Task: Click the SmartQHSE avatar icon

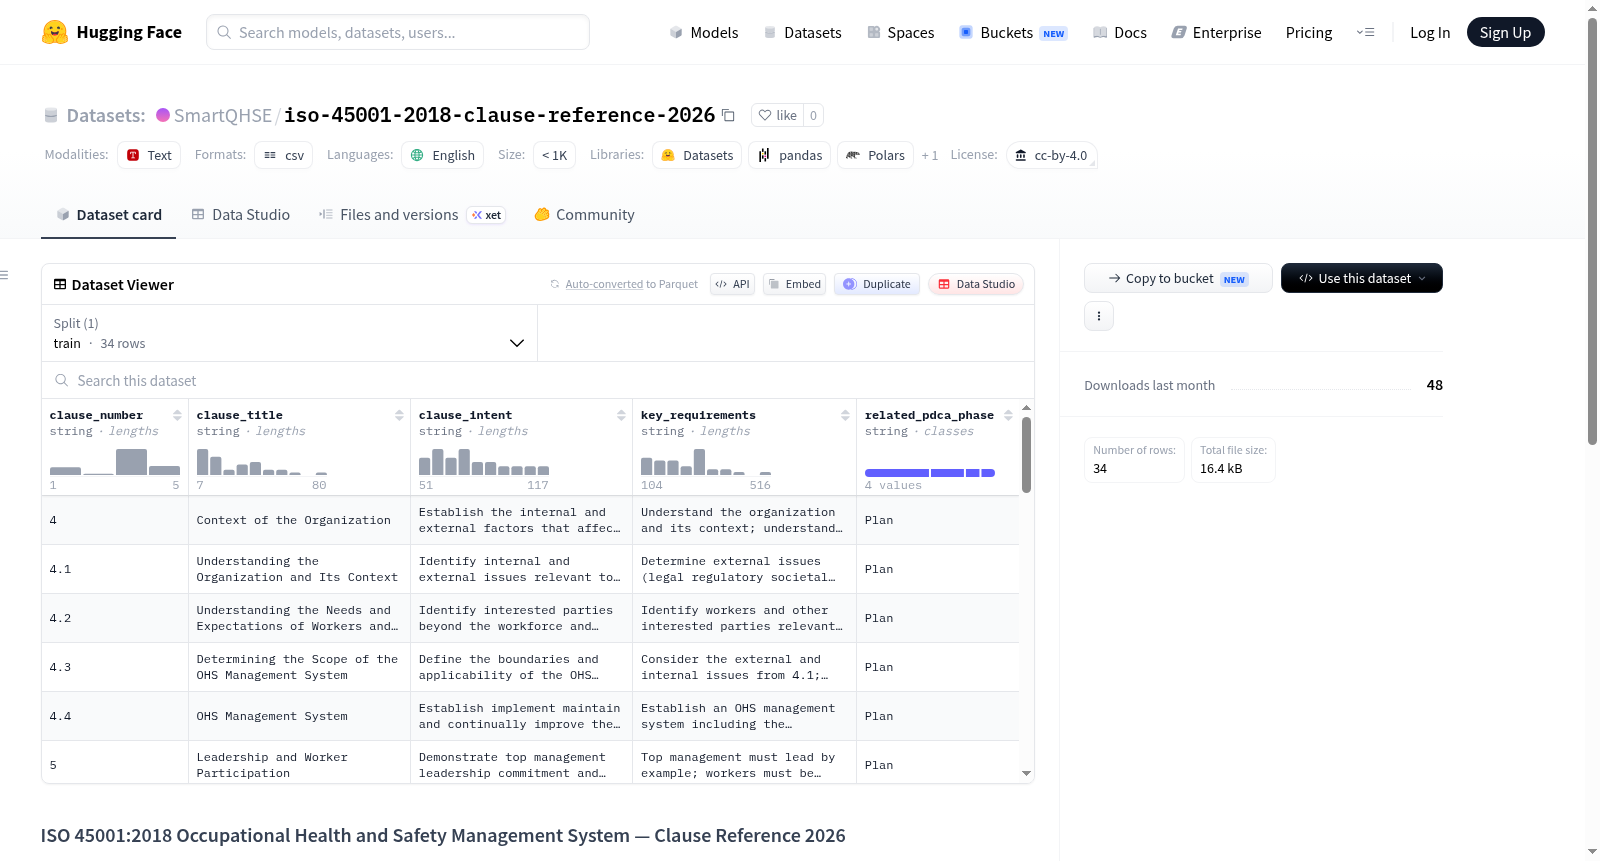Action: pyautogui.click(x=163, y=115)
